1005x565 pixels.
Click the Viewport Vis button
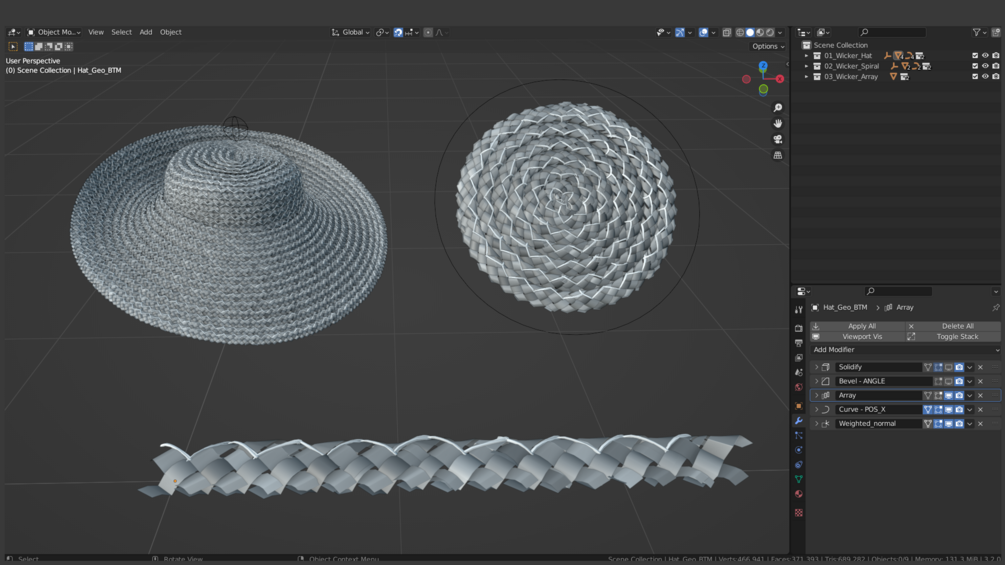coord(857,336)
